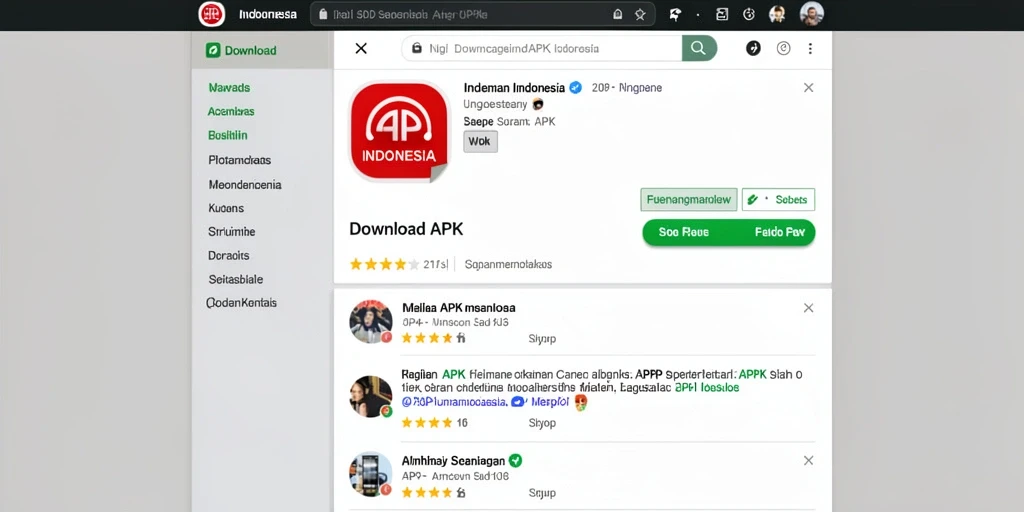Open Doraoits in the sidebar
Viewport: 1024px width, 512px height.
(229, 255)
